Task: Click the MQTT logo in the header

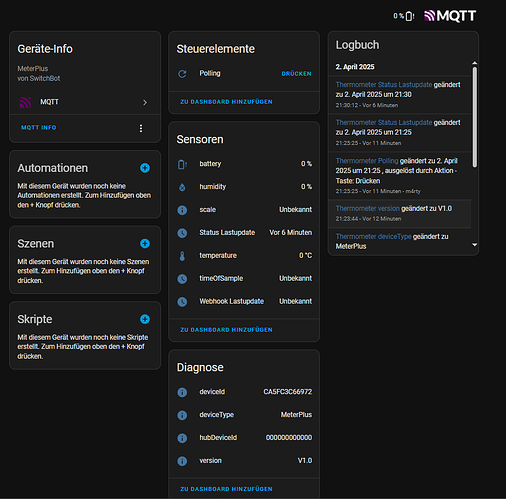Action: pos(450,16)
